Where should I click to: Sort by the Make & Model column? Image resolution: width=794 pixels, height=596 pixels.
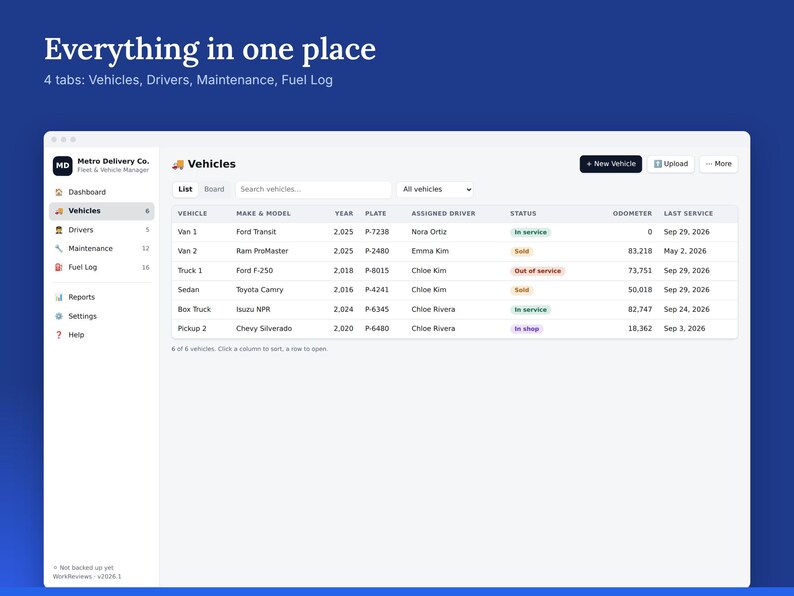(263, 214)
